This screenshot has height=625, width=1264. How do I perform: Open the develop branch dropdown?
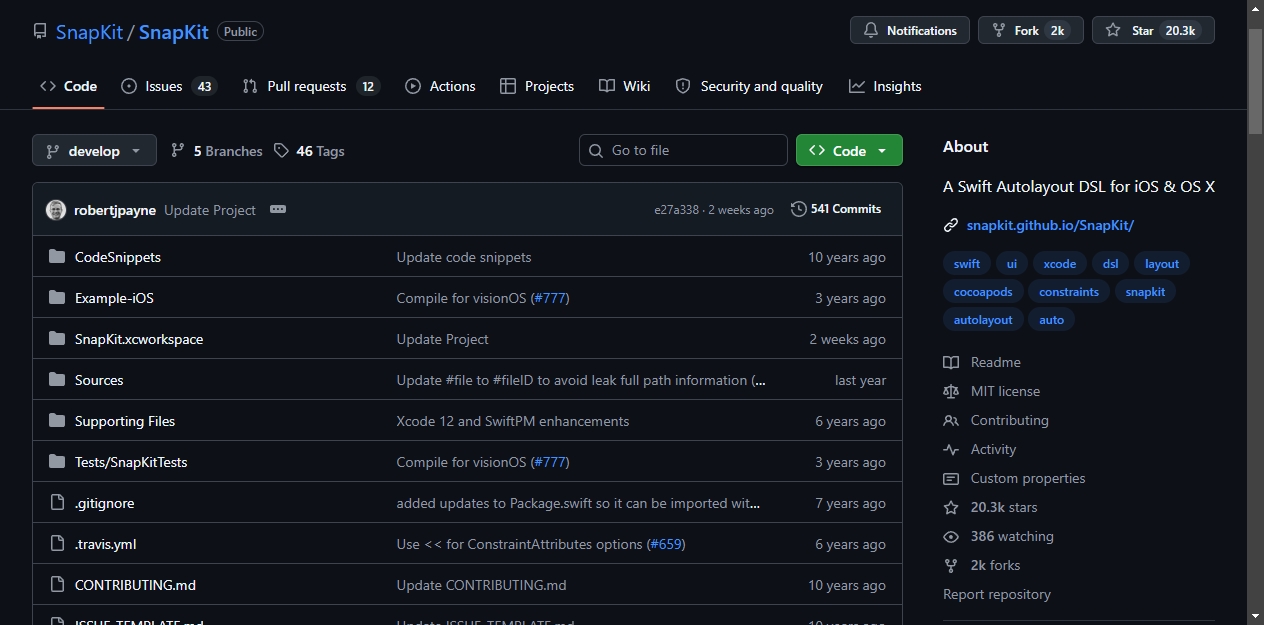point(94,150)
